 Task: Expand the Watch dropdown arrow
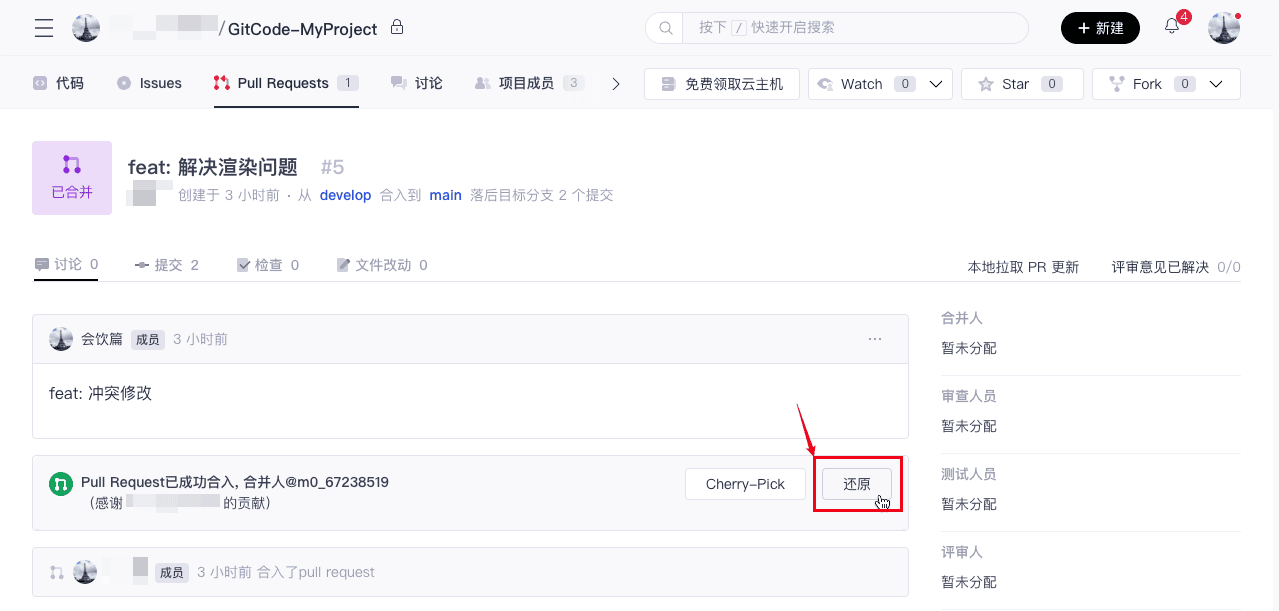[936, 84]
